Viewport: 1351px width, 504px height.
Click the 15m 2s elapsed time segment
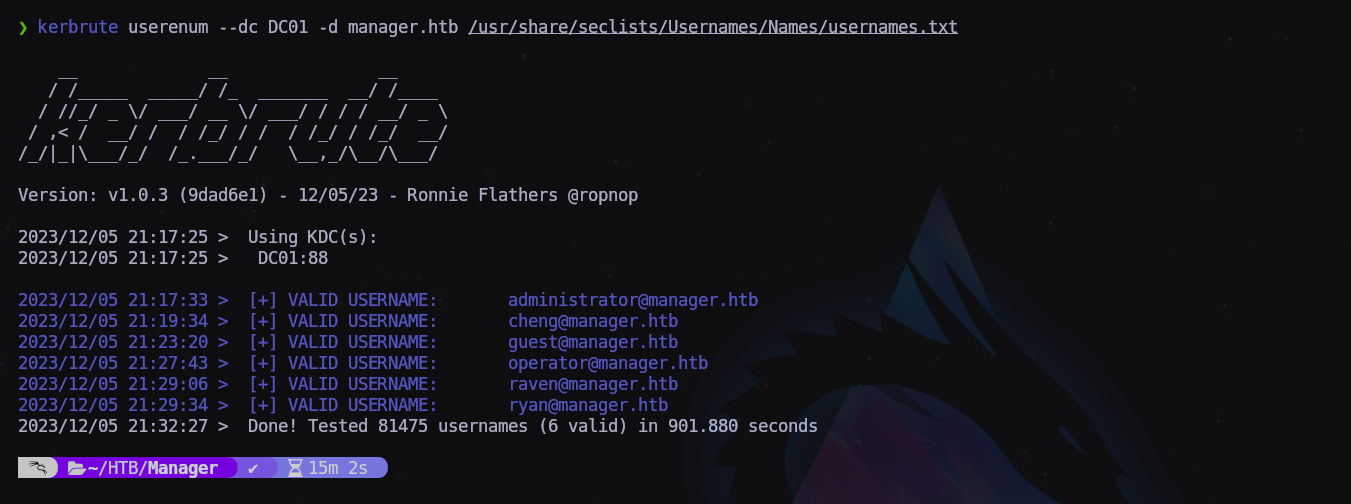pos(338,468)
